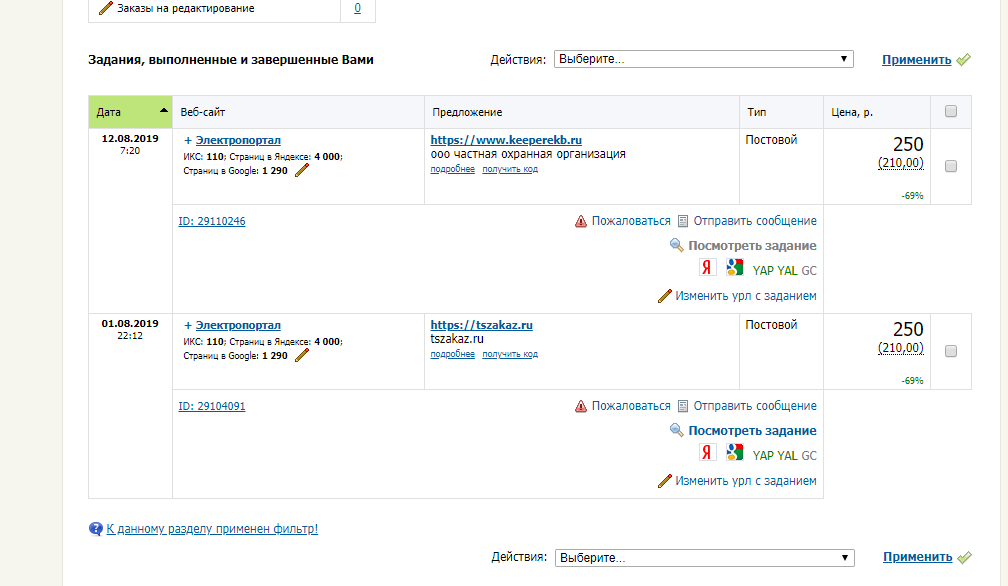
Task: Check the box for the keeperekb.ru order
Action: point(951,166)
